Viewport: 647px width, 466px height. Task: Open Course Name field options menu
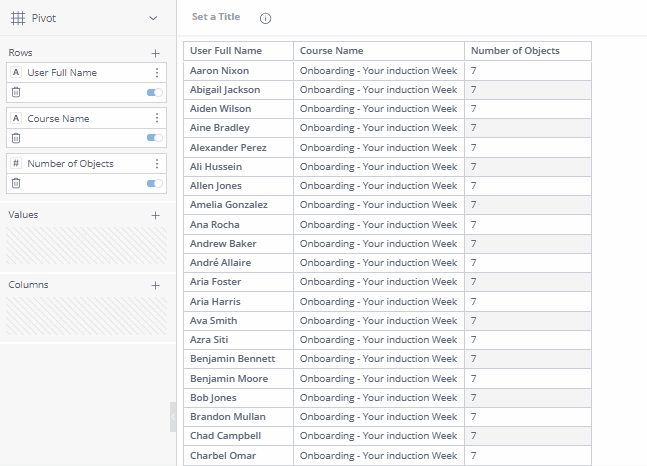point(157,118)
